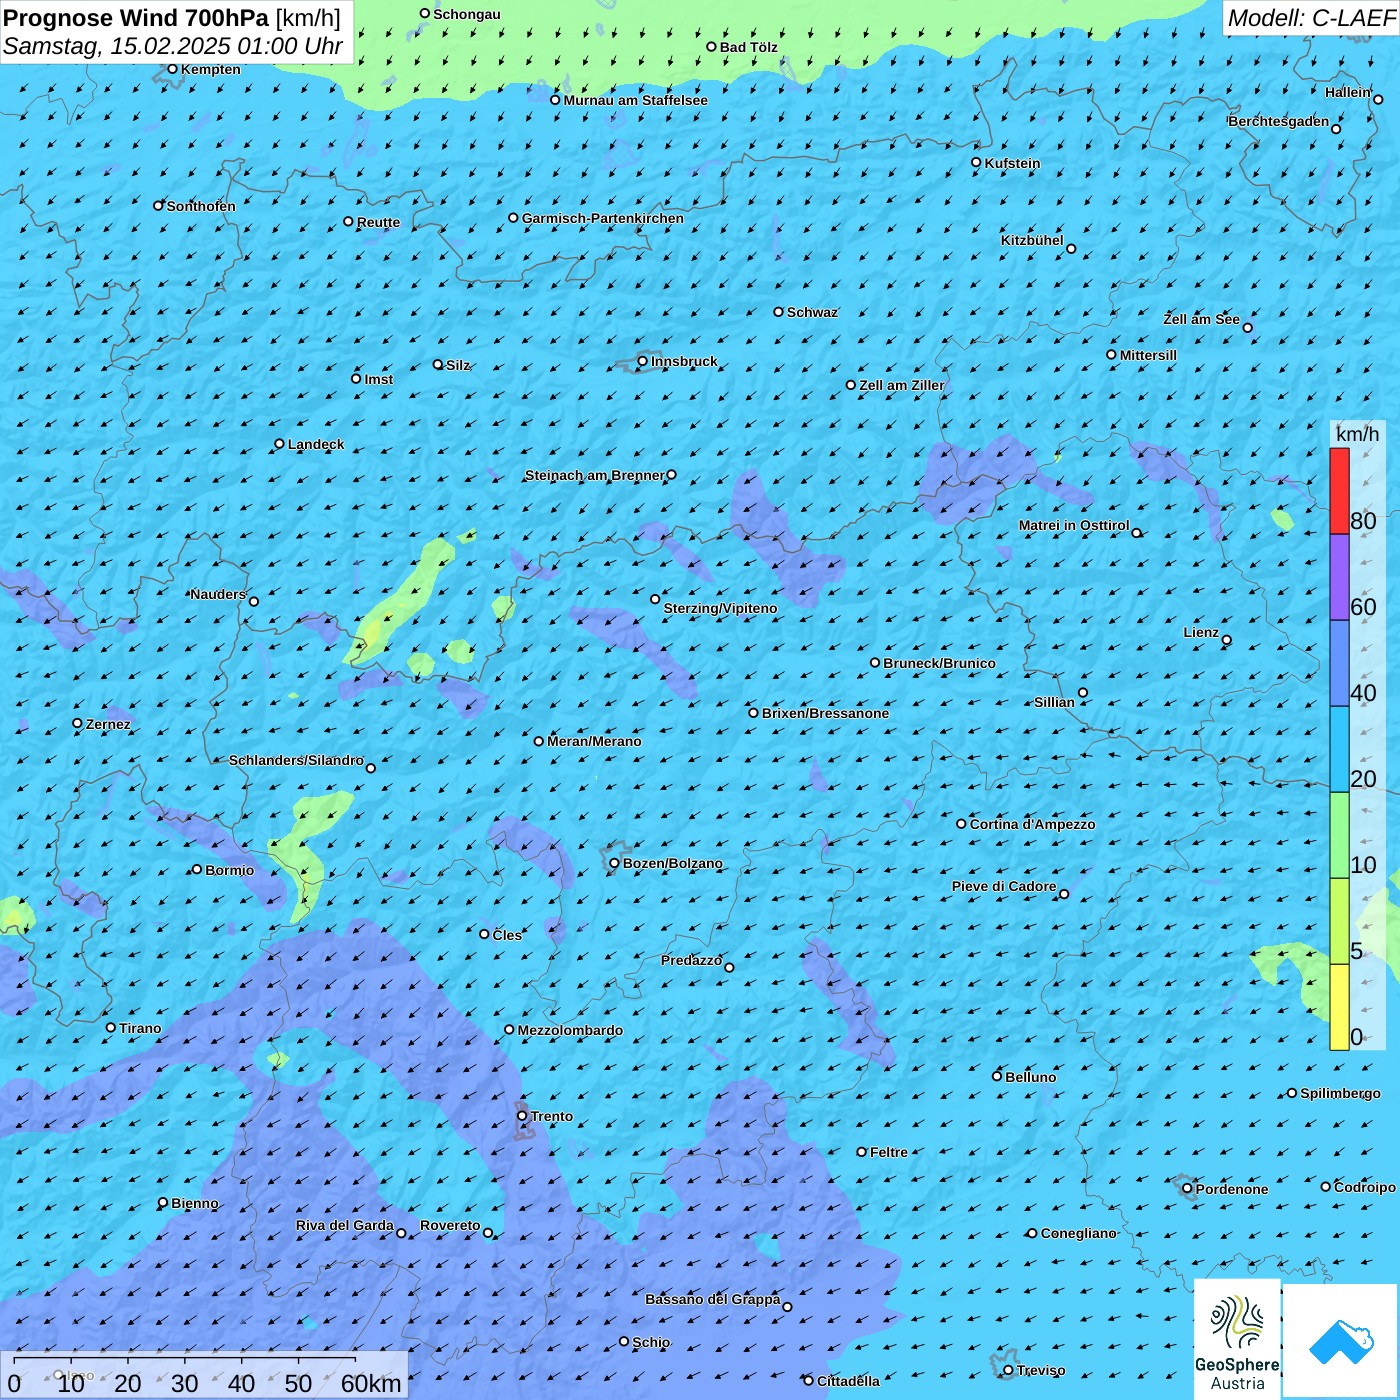The image size is (1400, 1400).
Task: Click the 'Schwaz' label
Action: coord(812,312)
